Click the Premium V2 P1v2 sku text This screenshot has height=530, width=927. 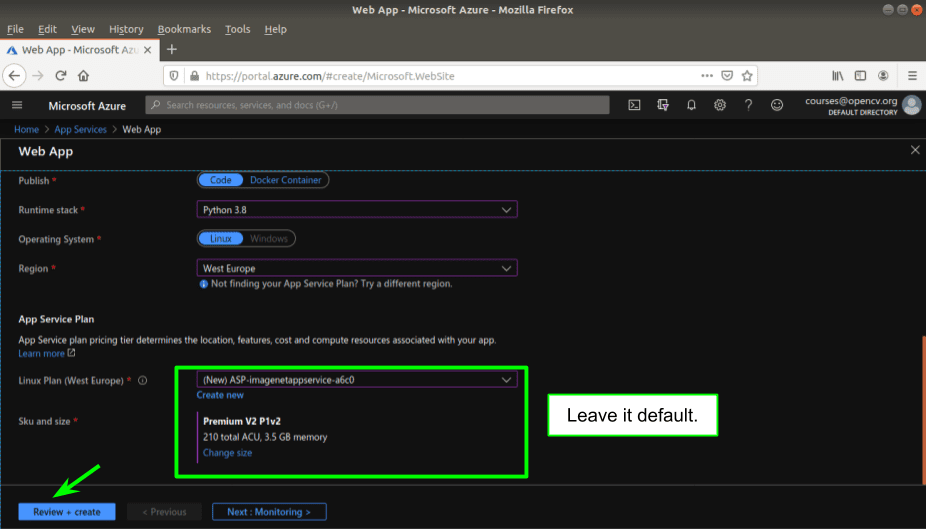pyautogui.click(x=242, y=421)
